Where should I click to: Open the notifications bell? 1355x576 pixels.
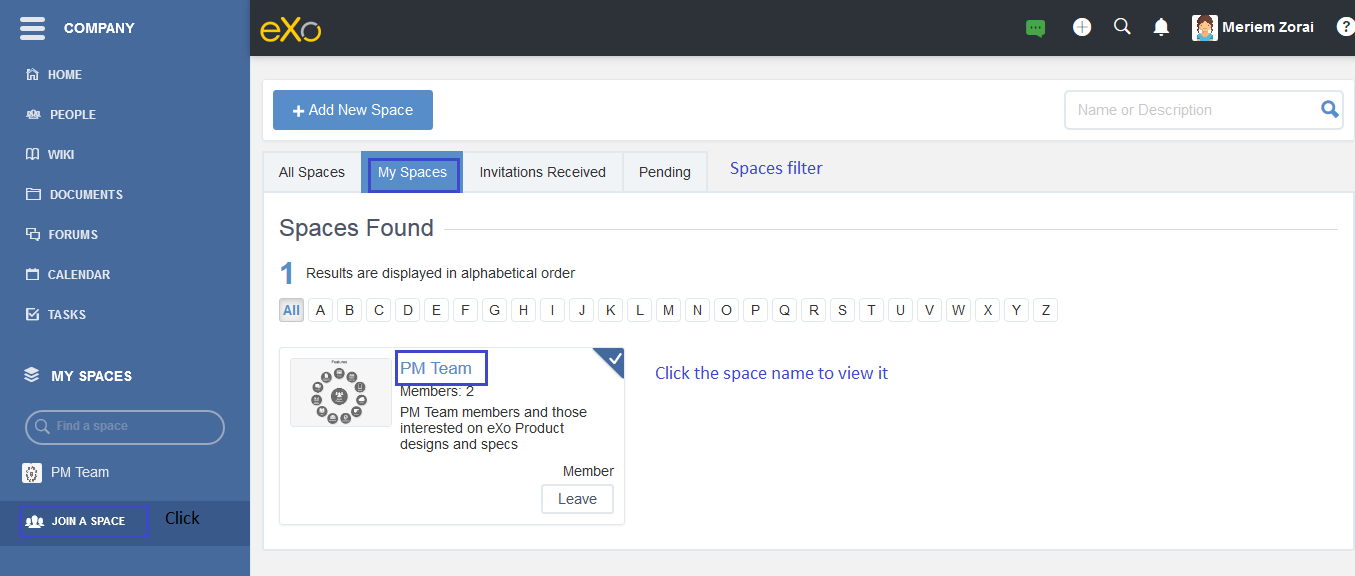(1161, 27)
